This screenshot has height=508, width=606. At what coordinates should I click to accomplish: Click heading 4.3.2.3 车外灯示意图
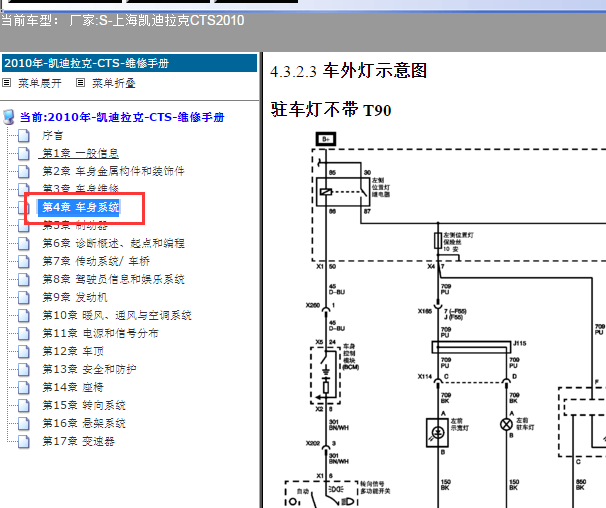(x=348, y=71)
